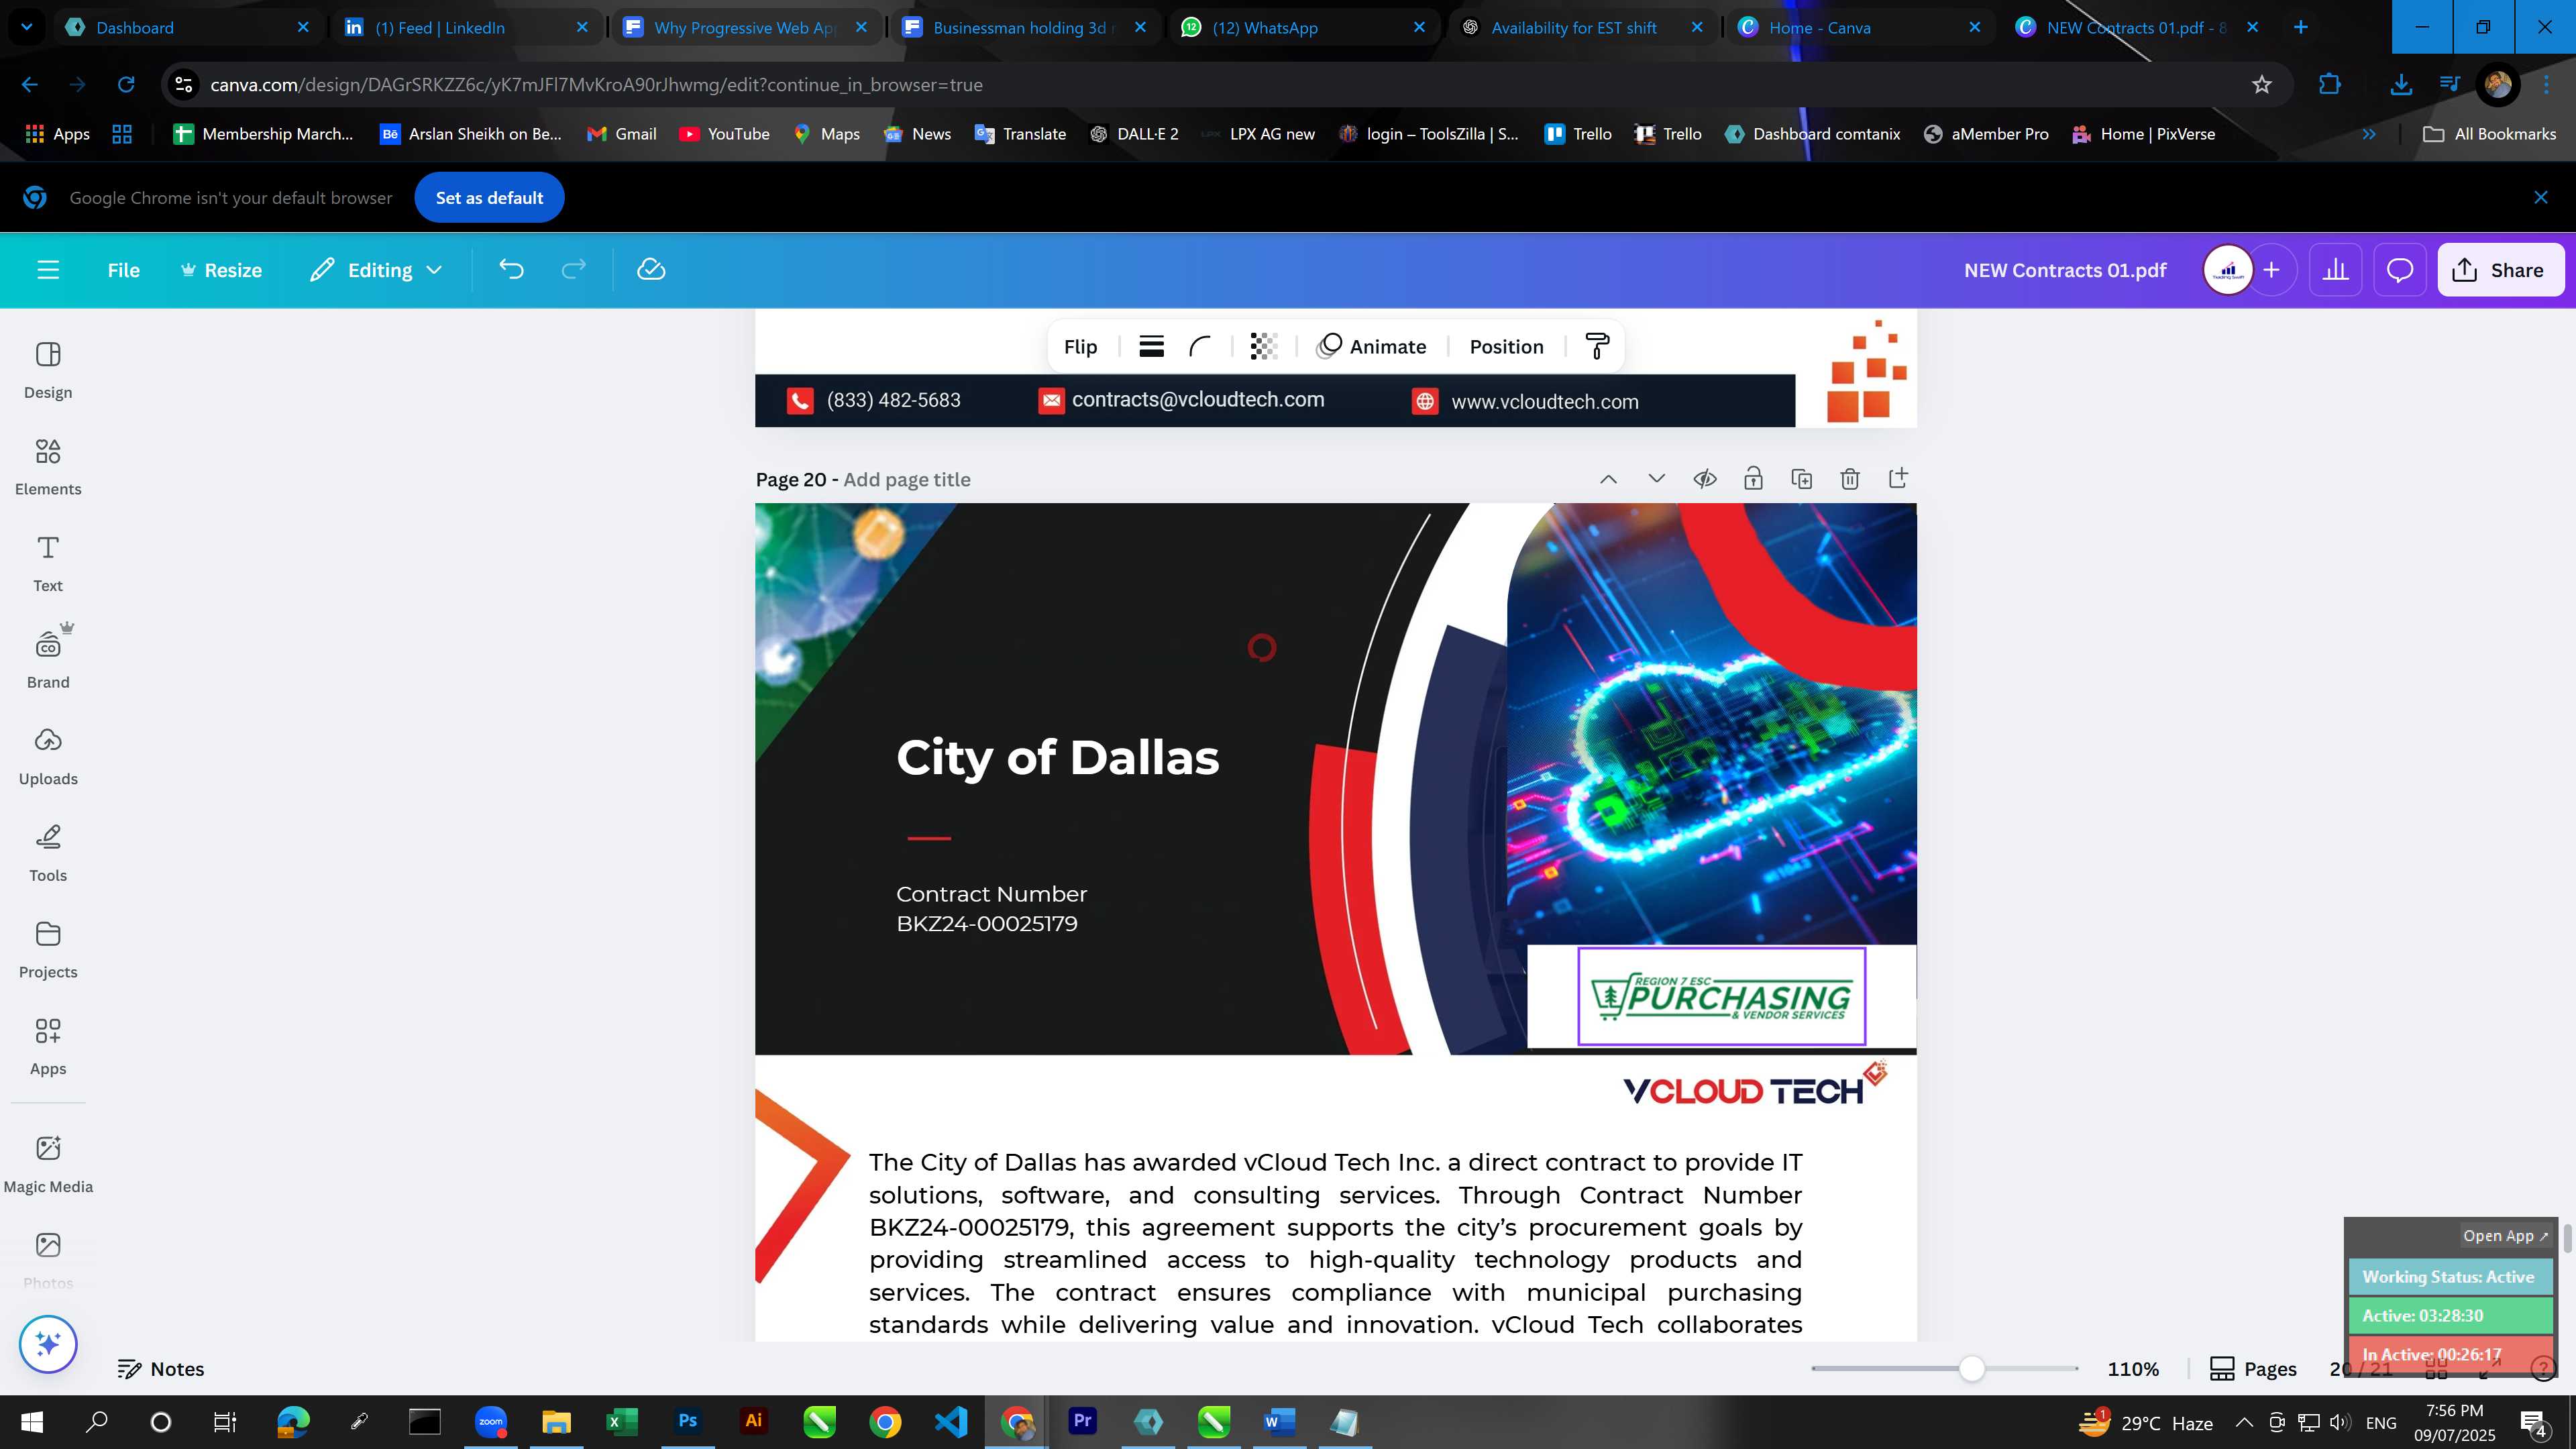Open the File menu
Screen dimensions: 2576x1449
123,270
